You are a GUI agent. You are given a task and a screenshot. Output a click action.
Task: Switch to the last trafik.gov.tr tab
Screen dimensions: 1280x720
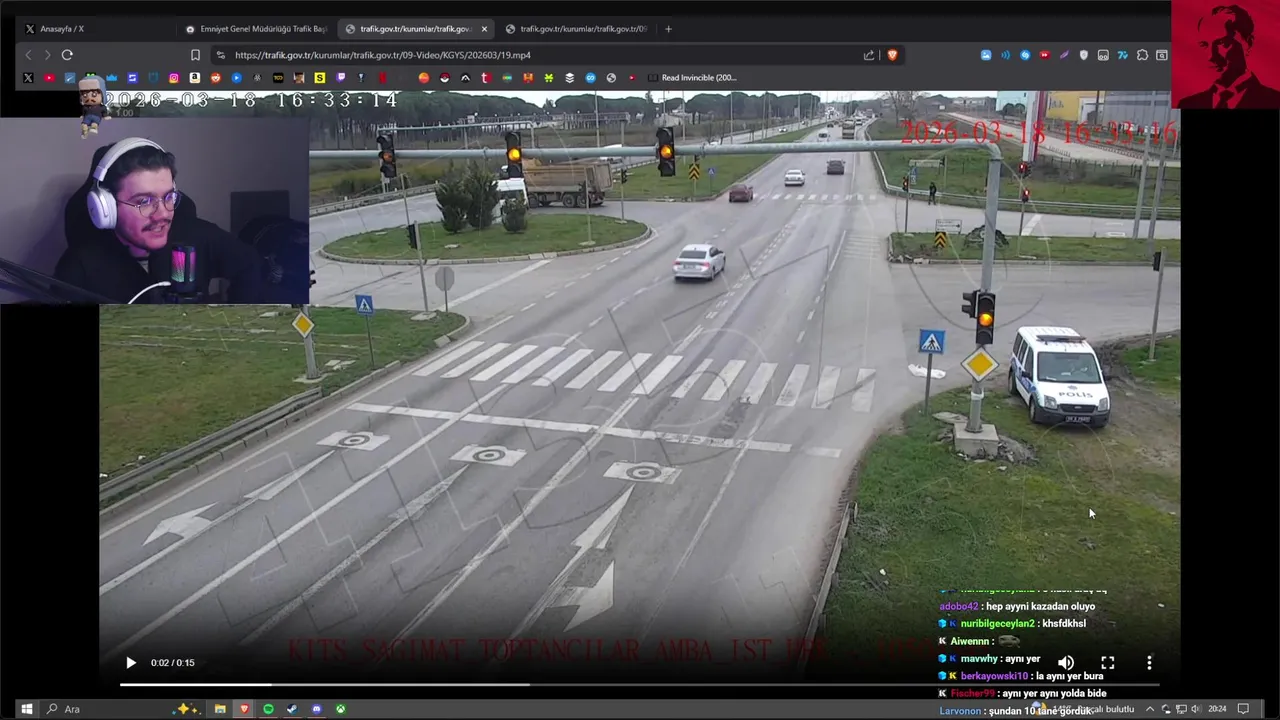point(578,29)
